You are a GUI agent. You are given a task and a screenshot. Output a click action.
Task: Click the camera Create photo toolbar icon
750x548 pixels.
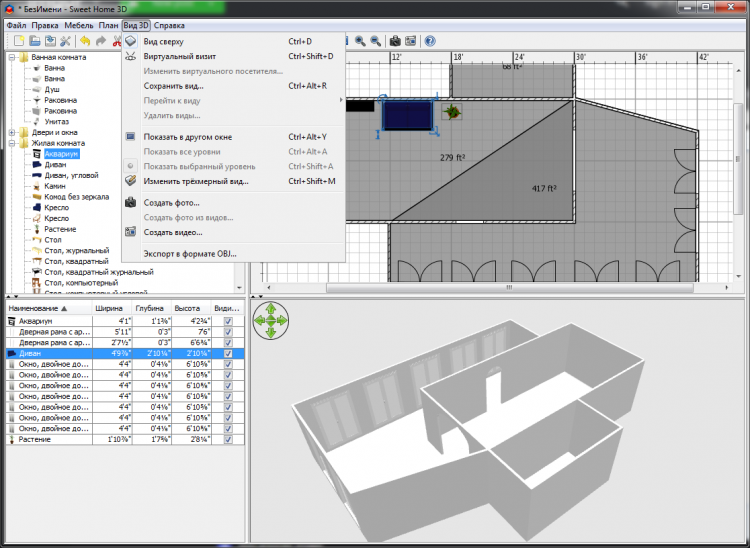click(x=395, y=41)
